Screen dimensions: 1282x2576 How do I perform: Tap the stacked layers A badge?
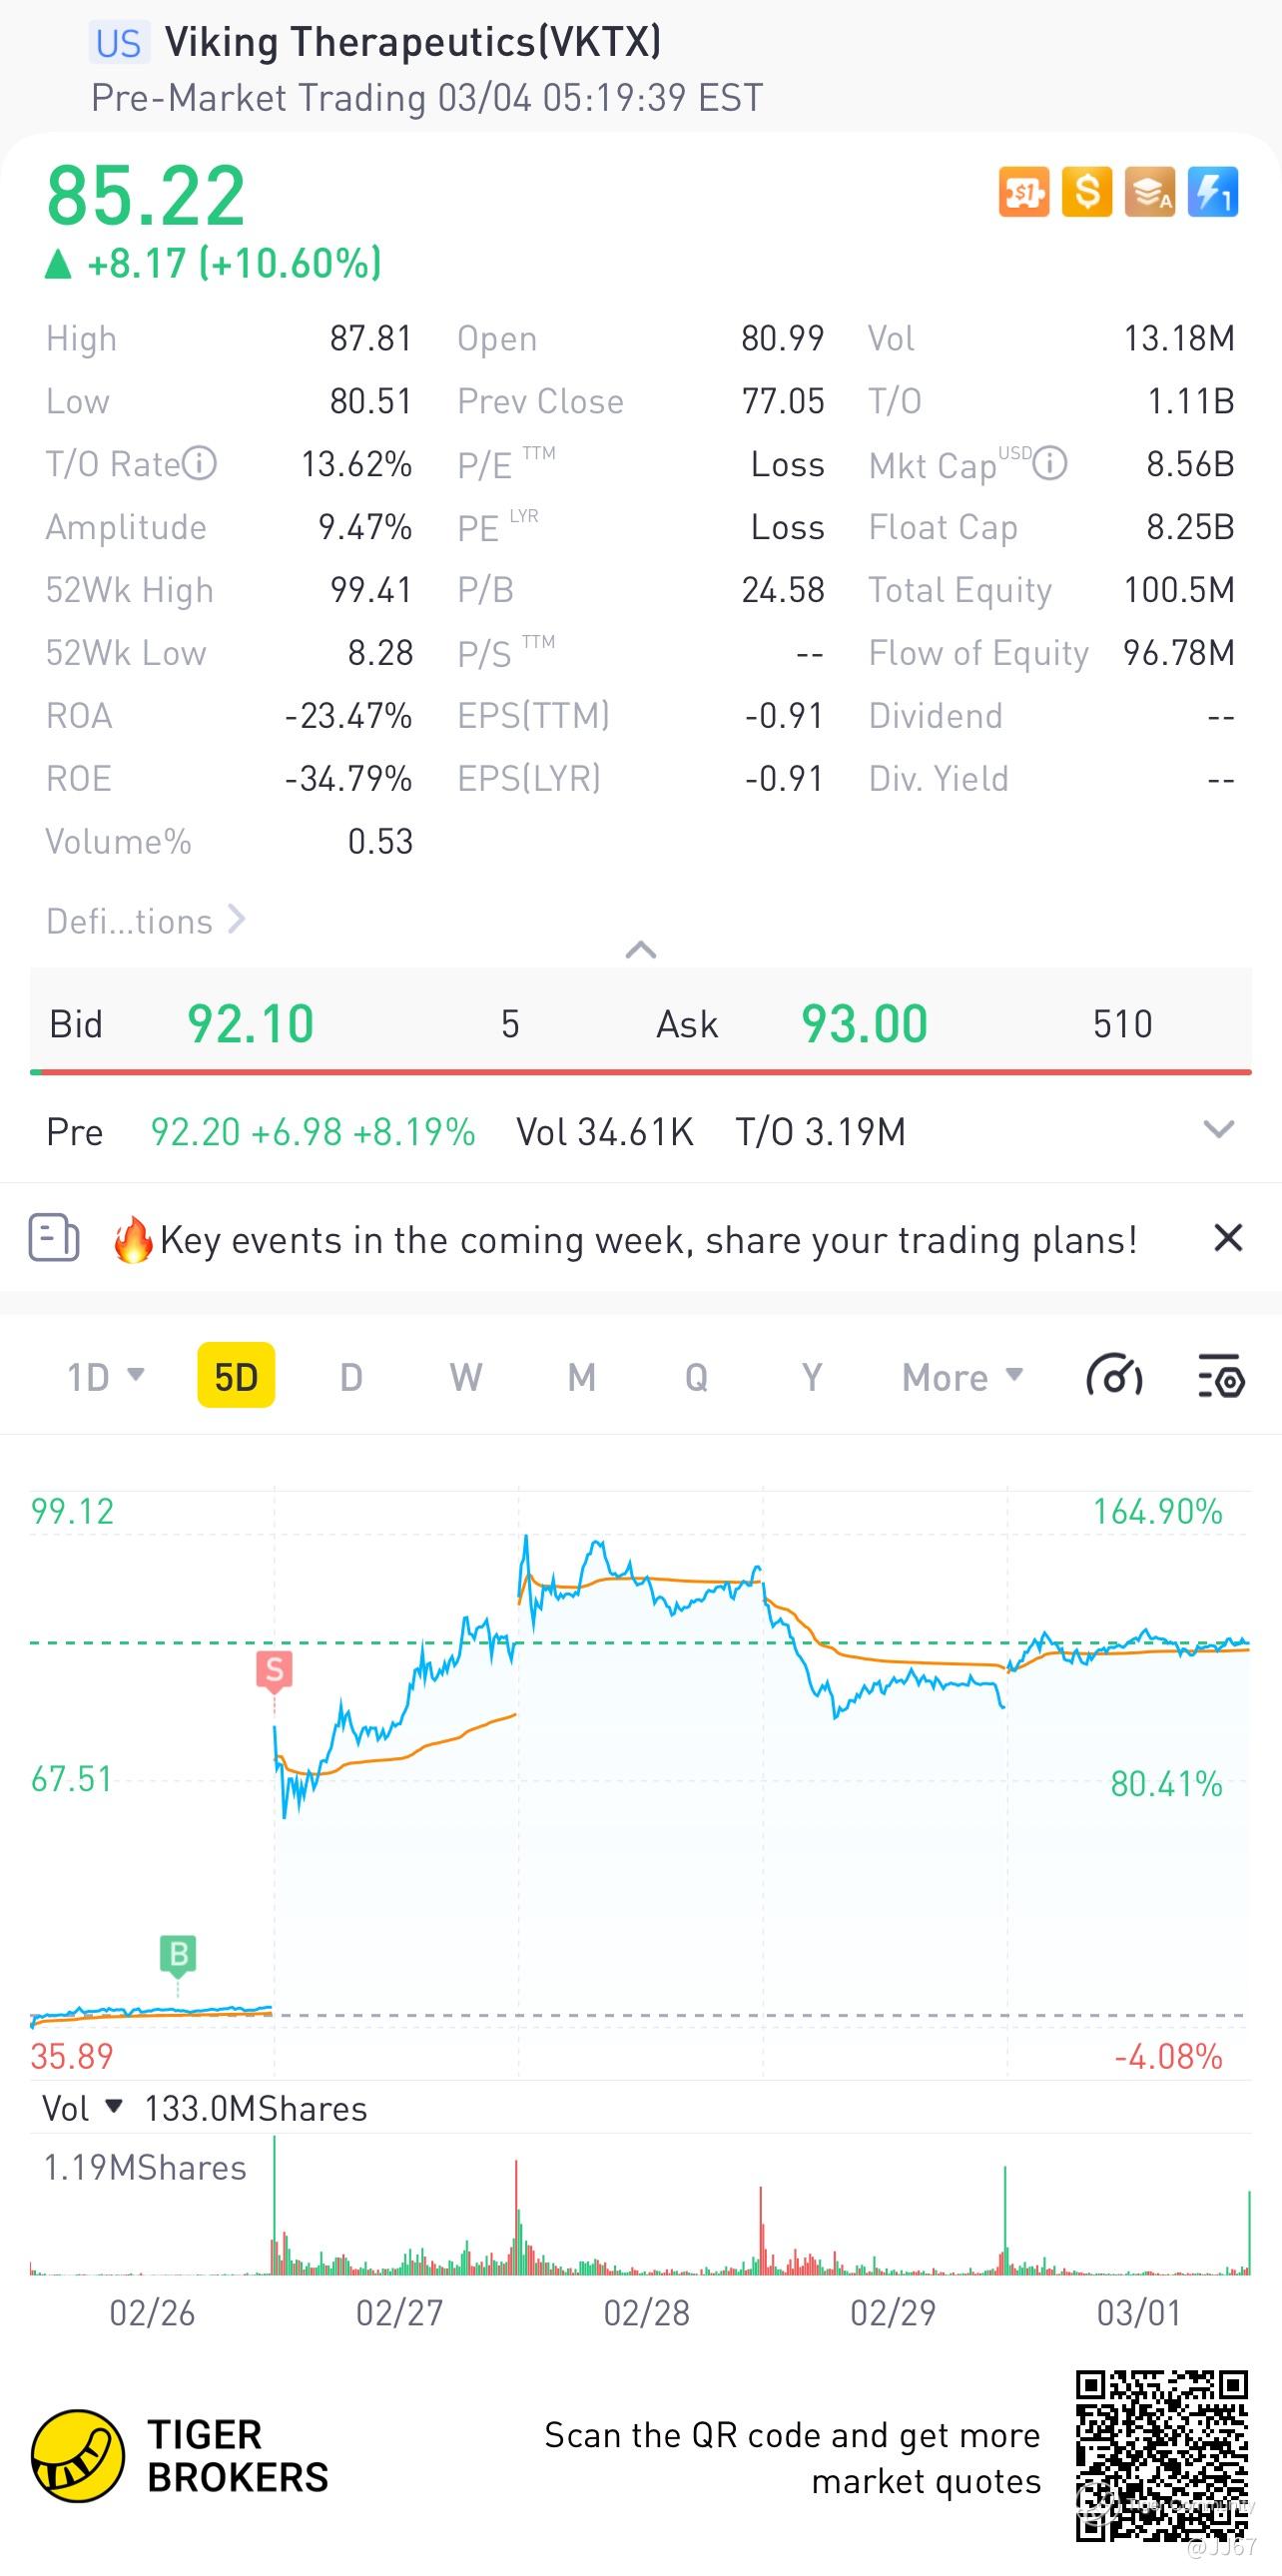(x=1150, y=191)
